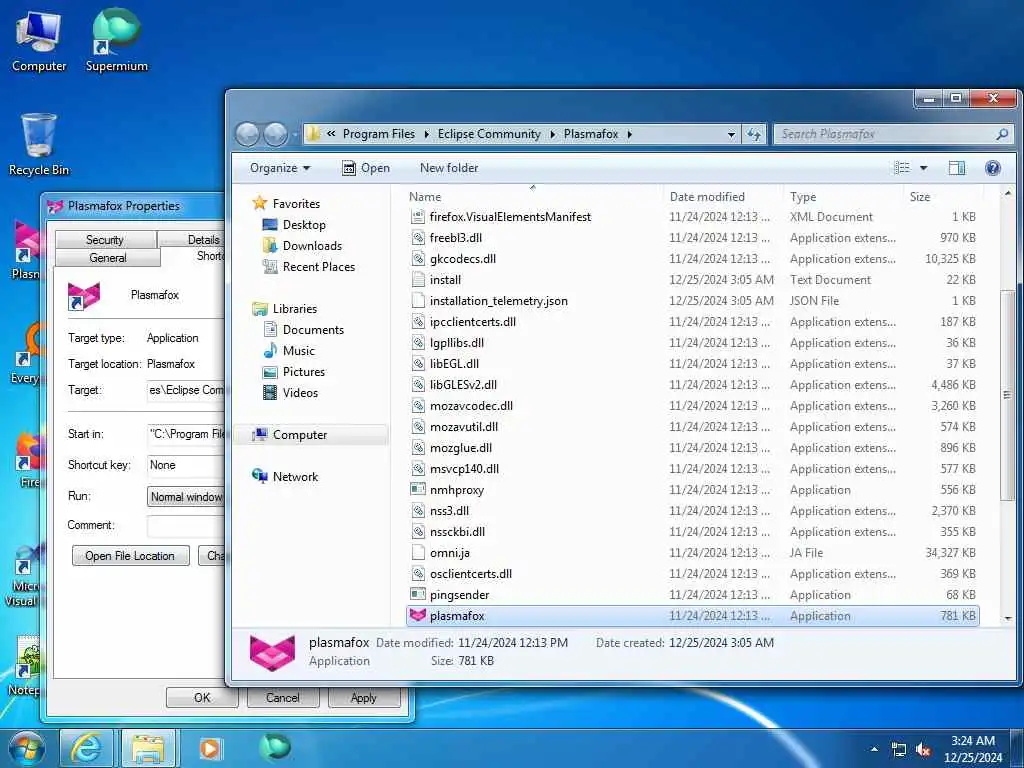Select the installation_telemetry.json file
The width and height of the screenshot is (1024, 768).
coord(692,300)
